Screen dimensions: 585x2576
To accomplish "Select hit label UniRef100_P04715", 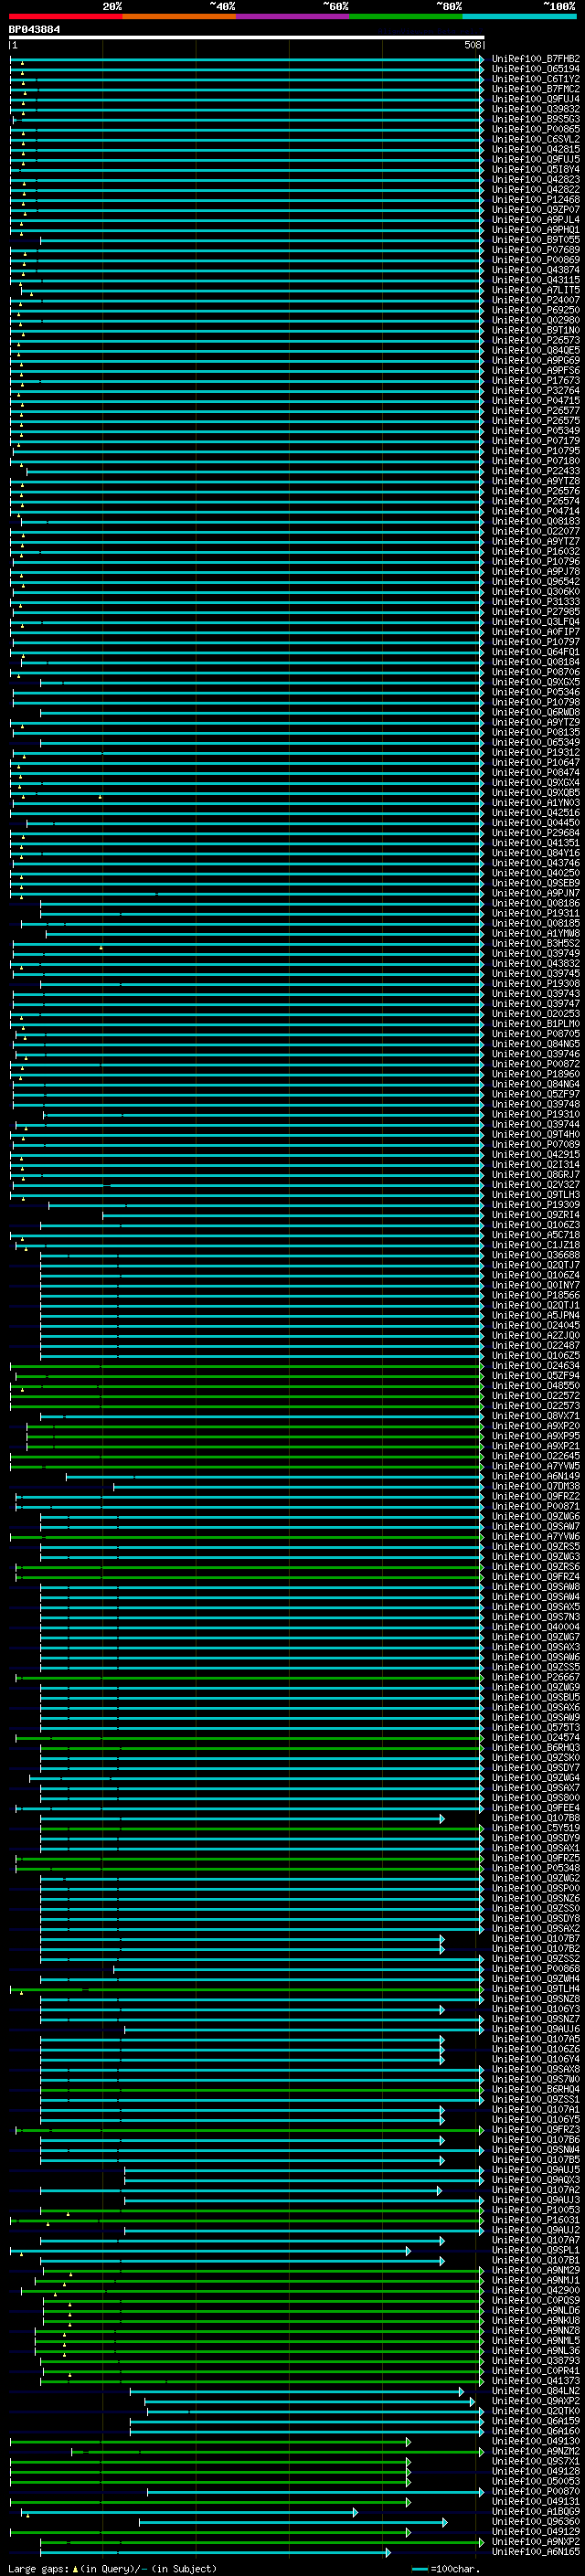I will [535, 401].
